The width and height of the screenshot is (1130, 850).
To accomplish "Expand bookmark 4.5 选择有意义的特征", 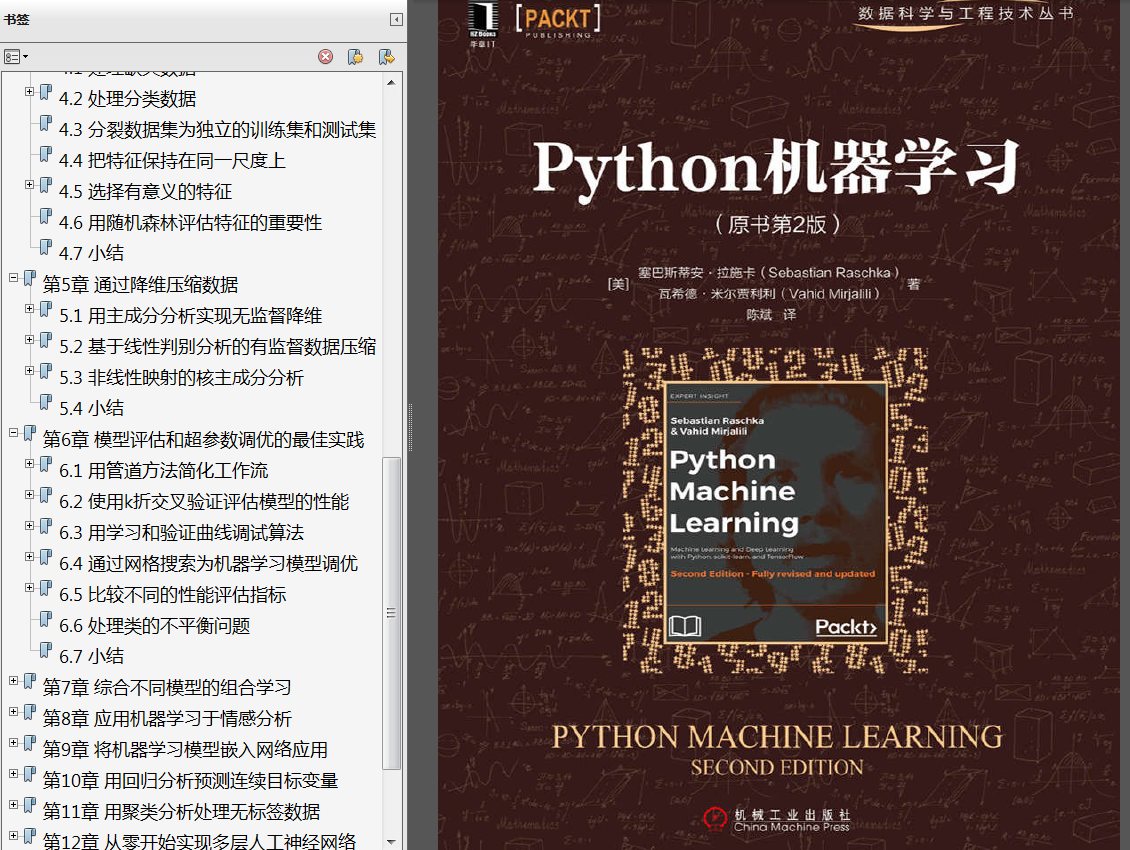I will pyautogui.click(x=30, y=185).
